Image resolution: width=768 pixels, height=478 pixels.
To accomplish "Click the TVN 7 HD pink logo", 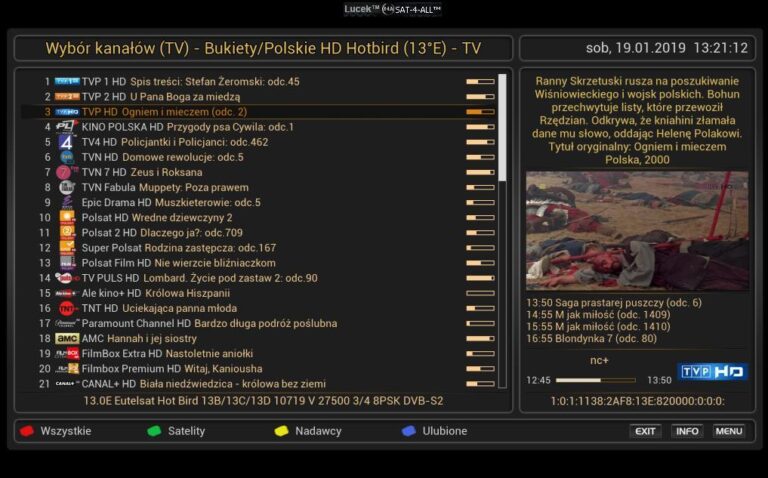I will pos(66,172).
